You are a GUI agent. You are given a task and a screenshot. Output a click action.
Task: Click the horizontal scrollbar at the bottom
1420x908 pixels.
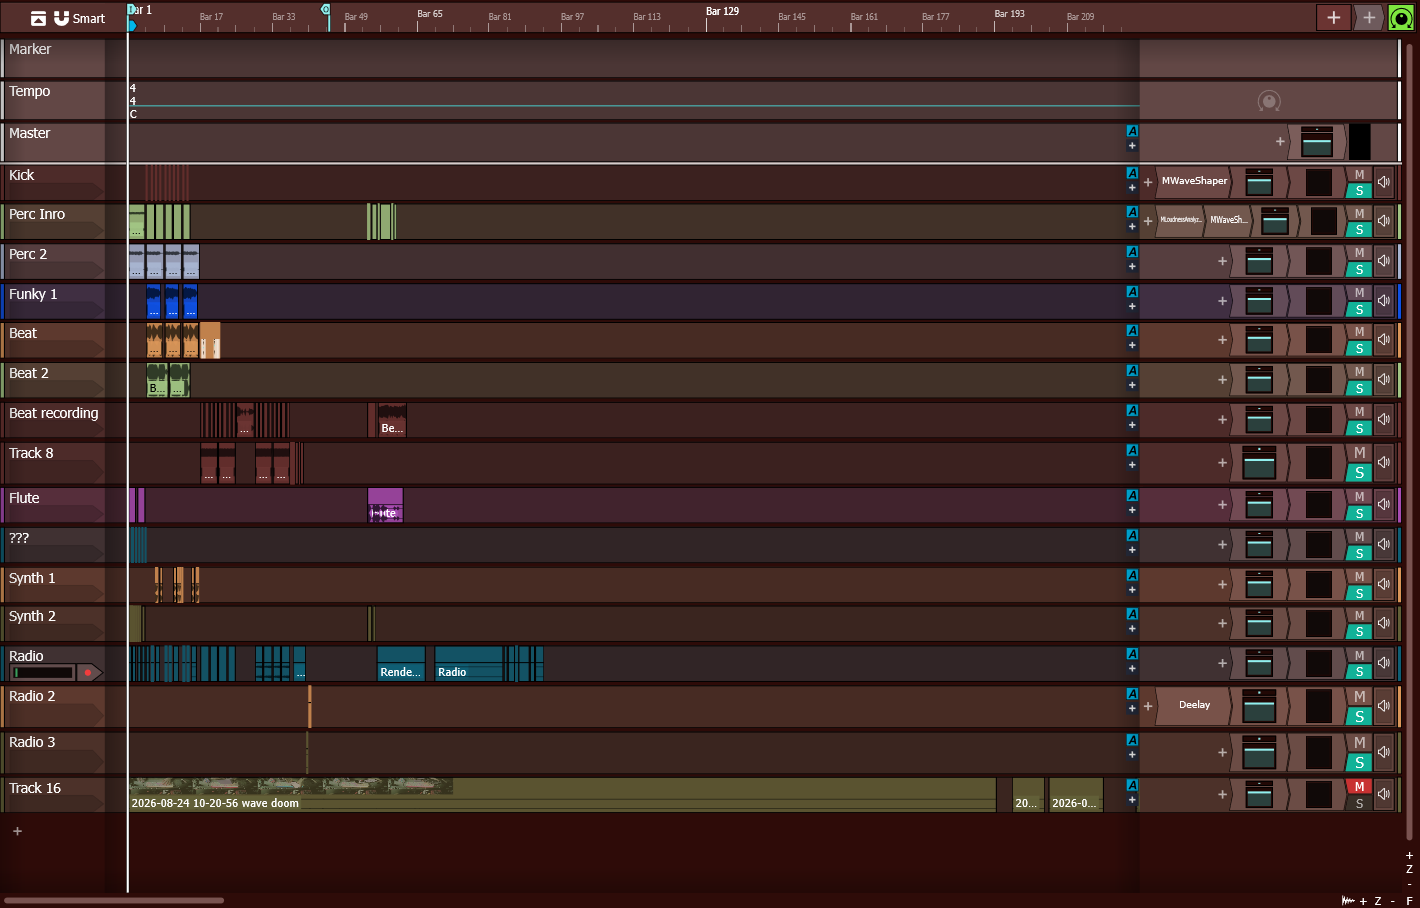tap(114, 900)
